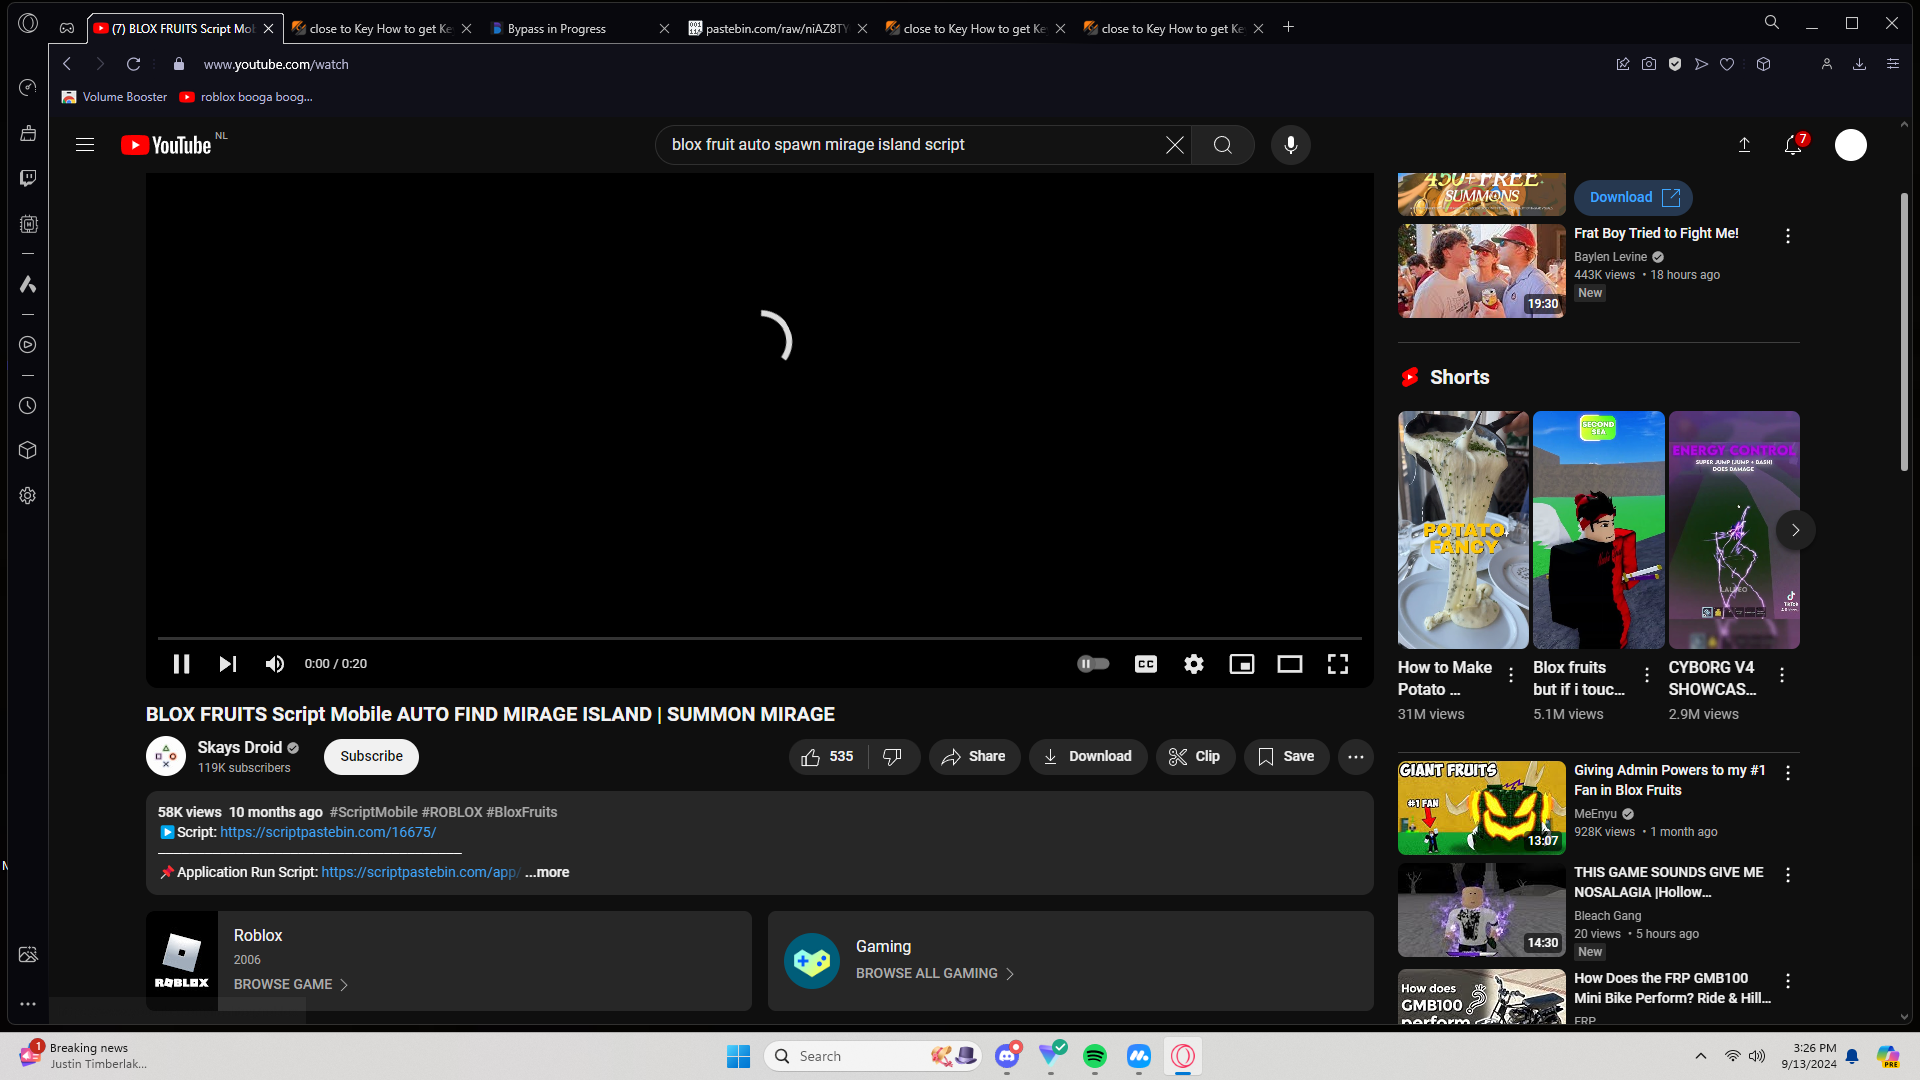
Task: Create a Clip from the video
Action: click(1195, 757)
